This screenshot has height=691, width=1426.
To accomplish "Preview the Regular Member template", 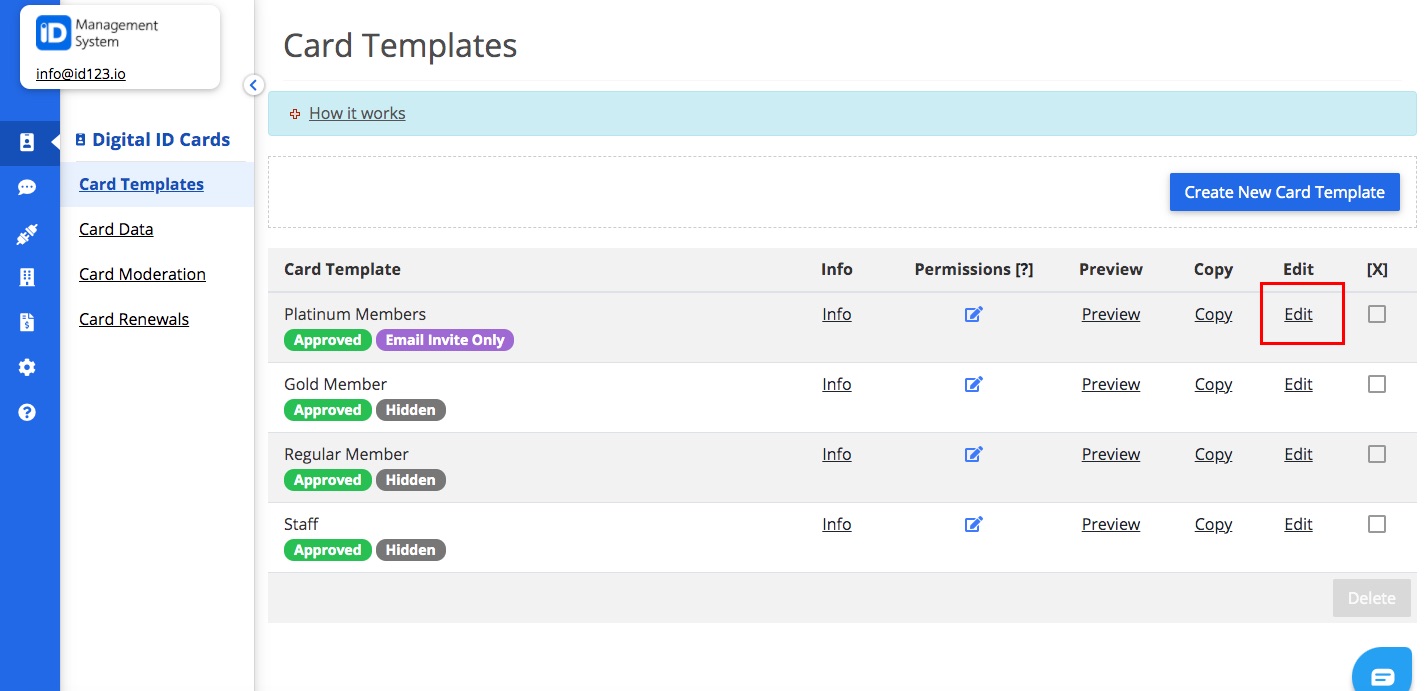I will point(1110,454).
